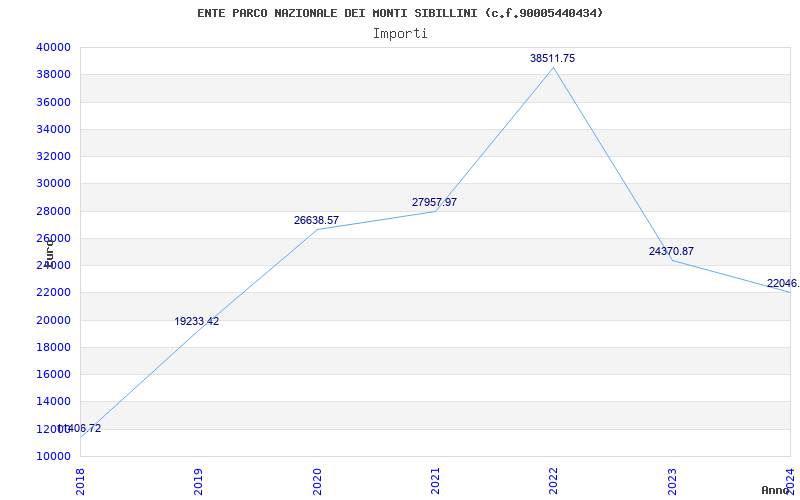Select the 38511.75 data label

point(553,58)
